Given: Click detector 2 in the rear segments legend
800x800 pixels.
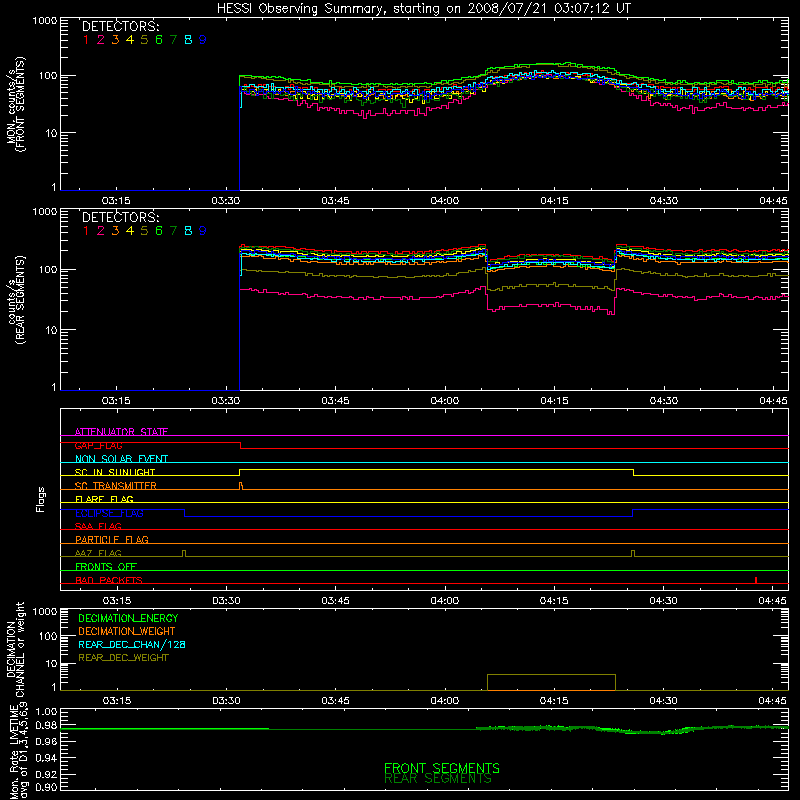Looking at the screenshot, I should pyautogui.click(x=101, y=231).
